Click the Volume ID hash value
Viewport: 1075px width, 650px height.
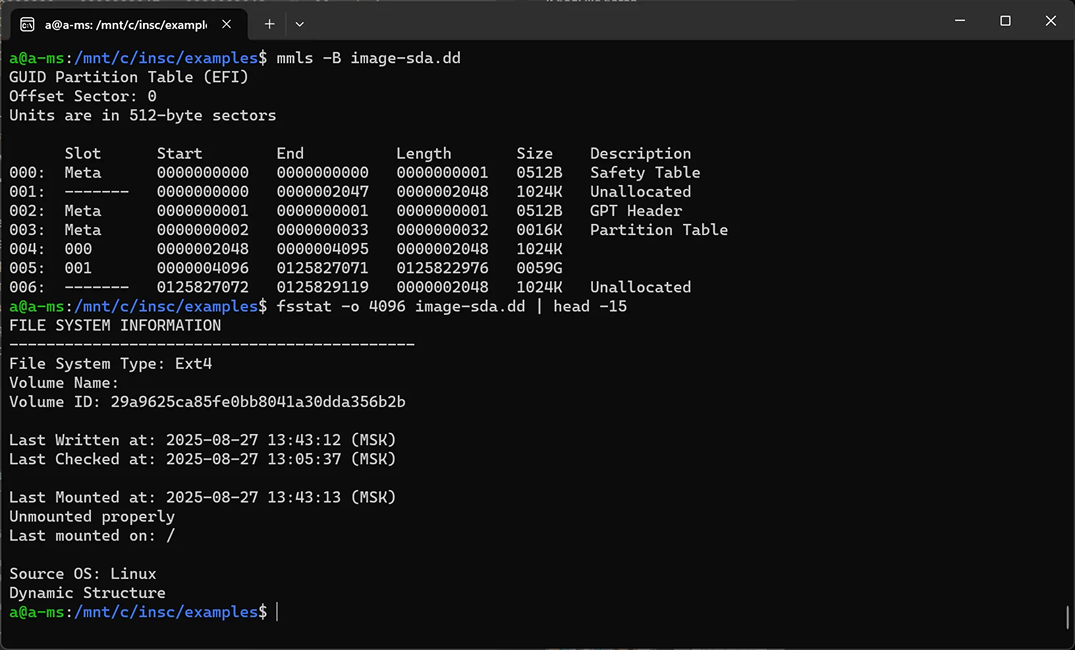[x=258, y=402]
